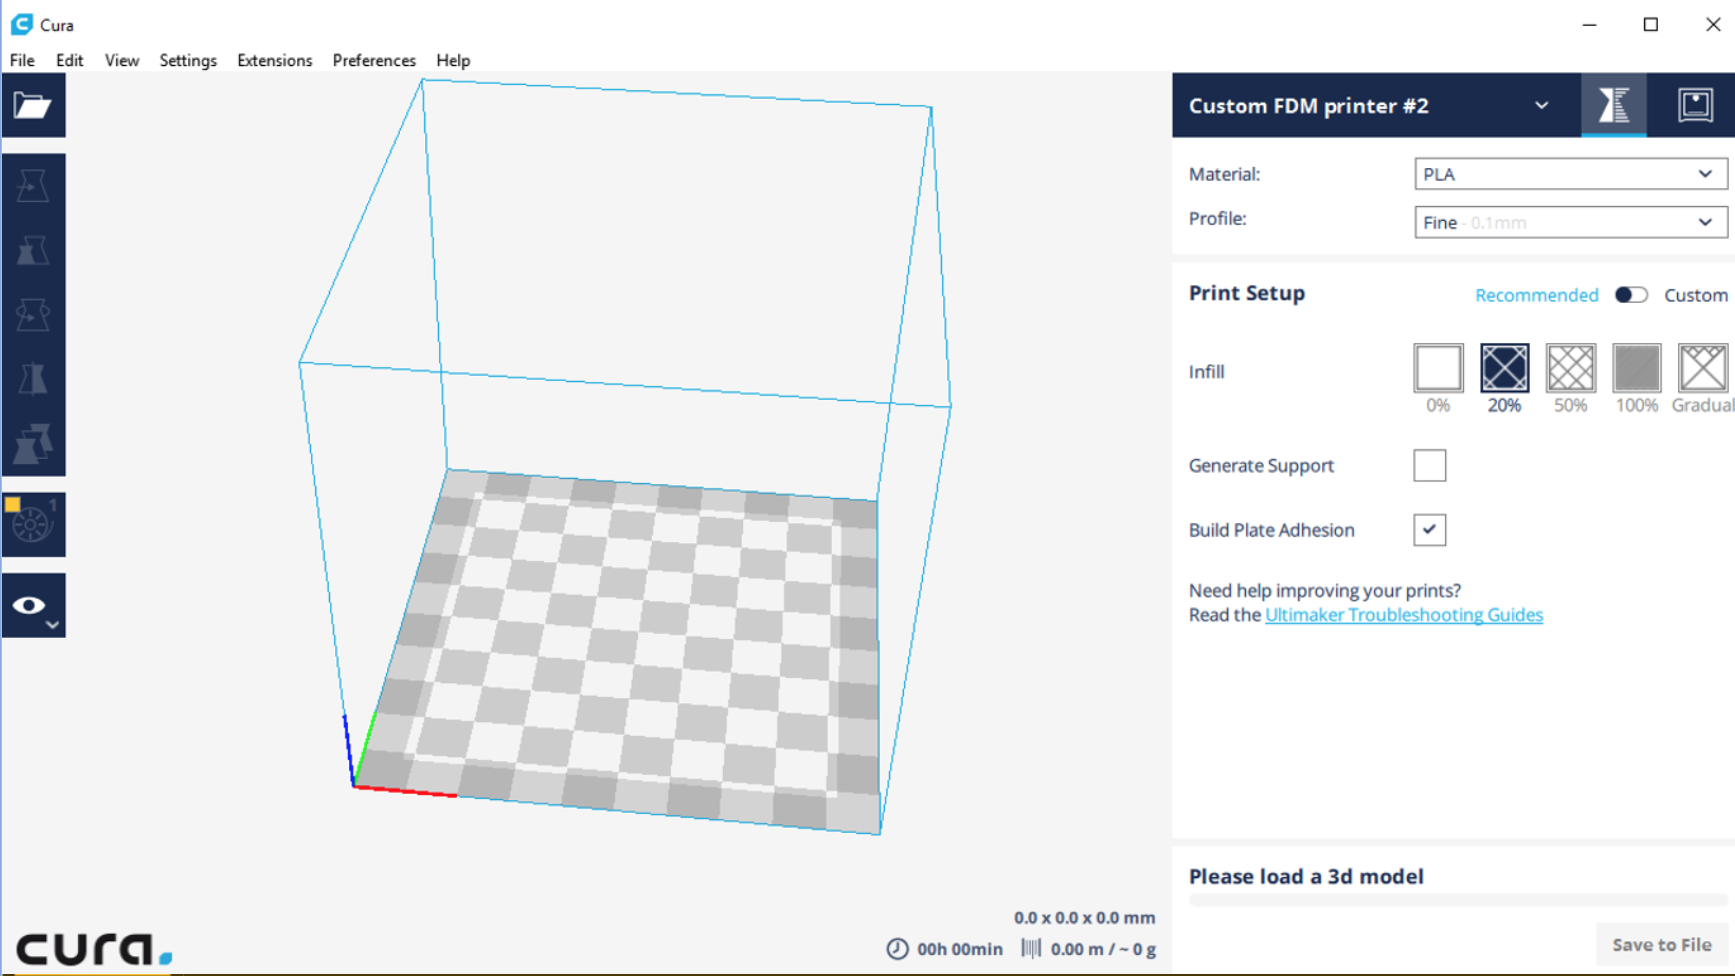Open file using the folder icon
This screenshot has width=1735, height=976.
pyautogui.click(x=33, y=105)
